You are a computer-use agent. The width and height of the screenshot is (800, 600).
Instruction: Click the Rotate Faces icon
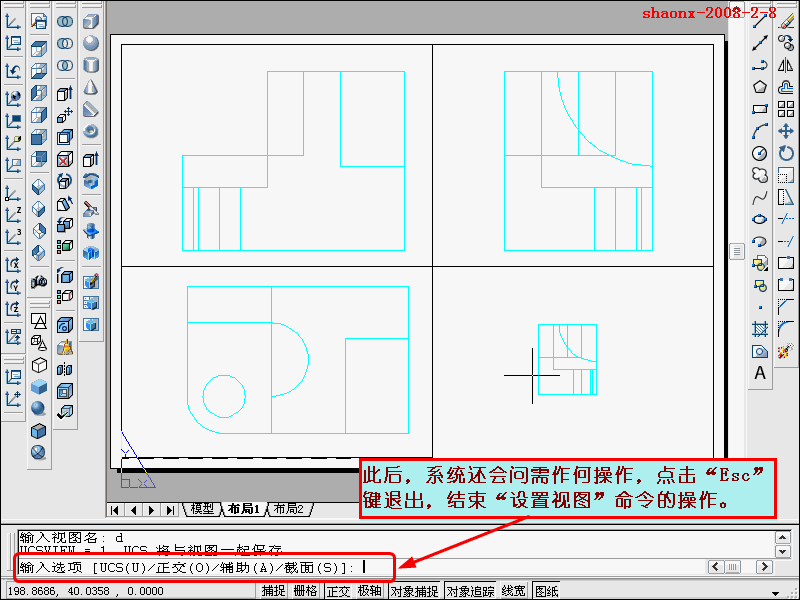65,182
